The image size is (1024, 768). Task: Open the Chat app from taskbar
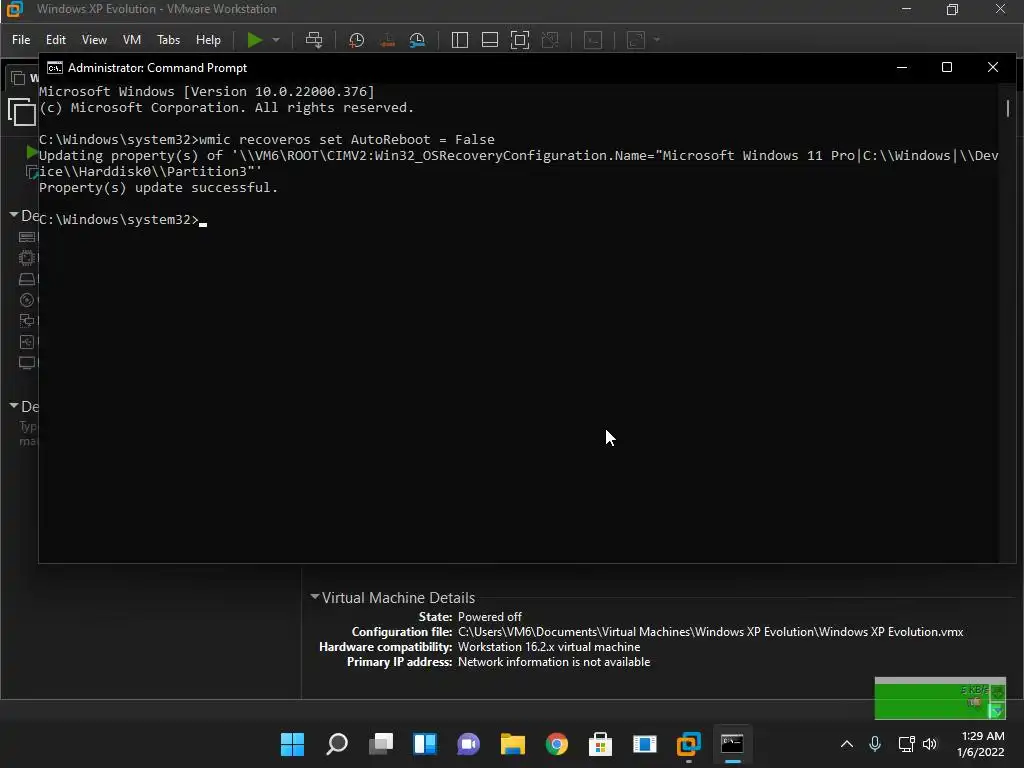coord(468,744)
